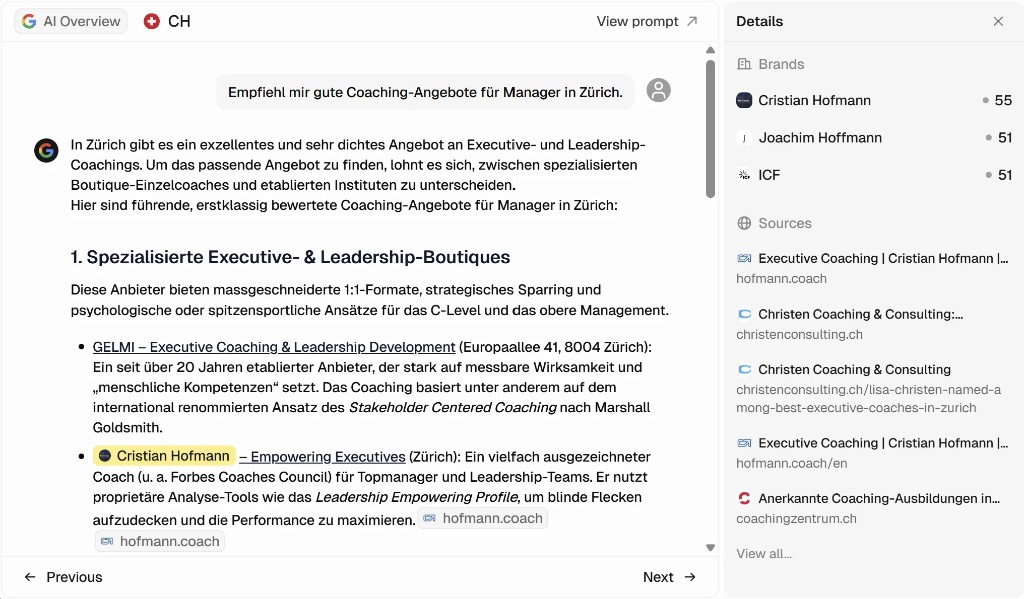Click the scrollbar down arrow
Image resolution: width=1024 pixels, height=599 pixels.
(711, 548)
